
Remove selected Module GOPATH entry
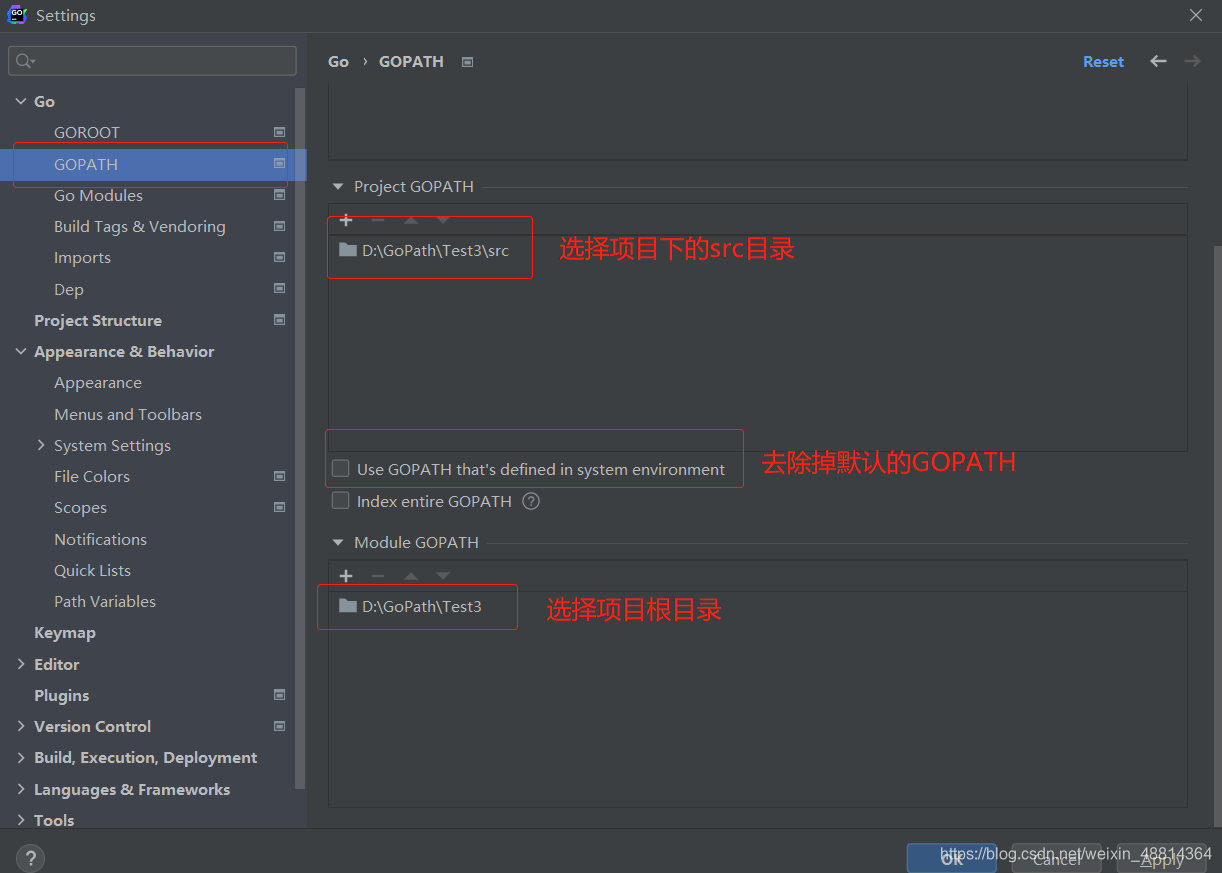click(x=378, y=576)
